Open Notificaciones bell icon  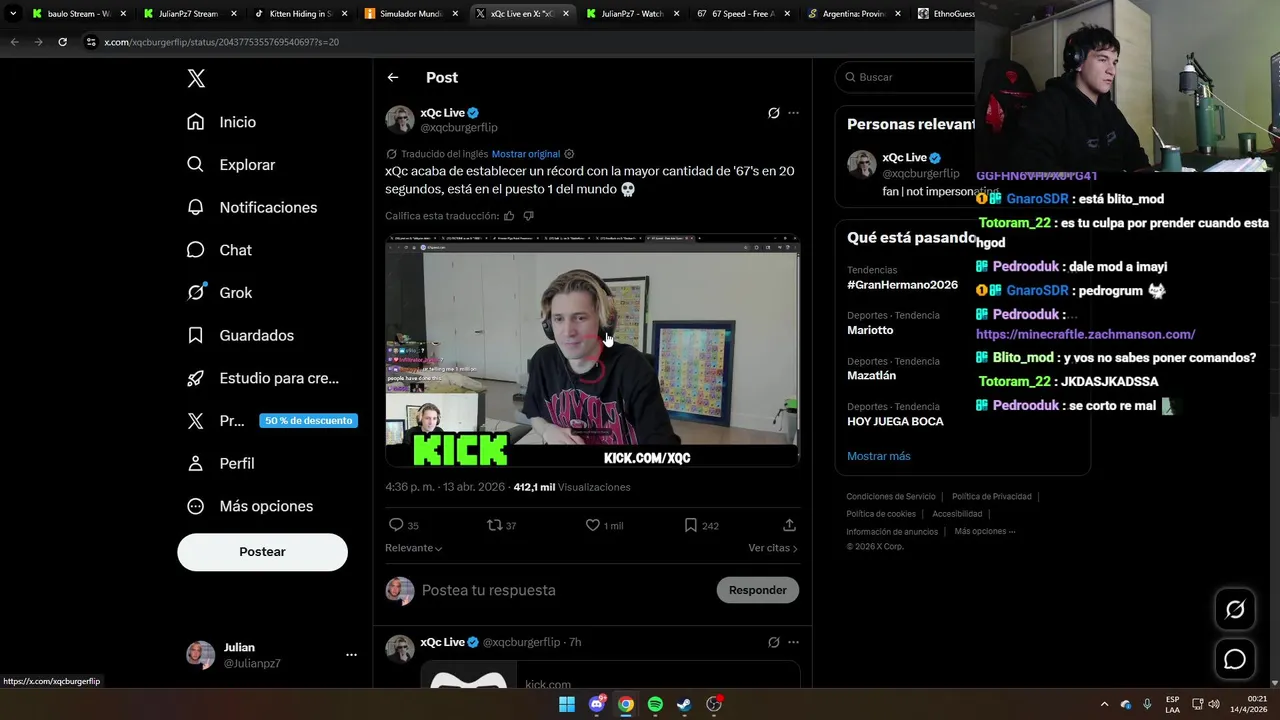coord(196,207)
